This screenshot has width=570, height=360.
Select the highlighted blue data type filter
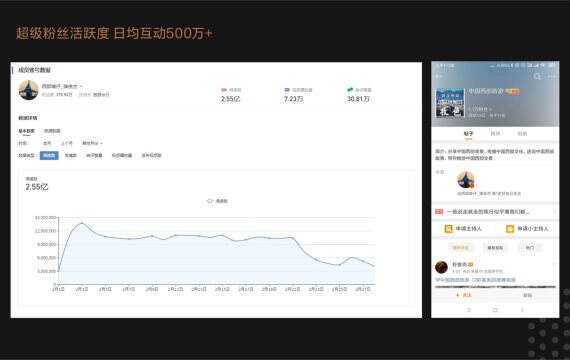tap(49, 155)
